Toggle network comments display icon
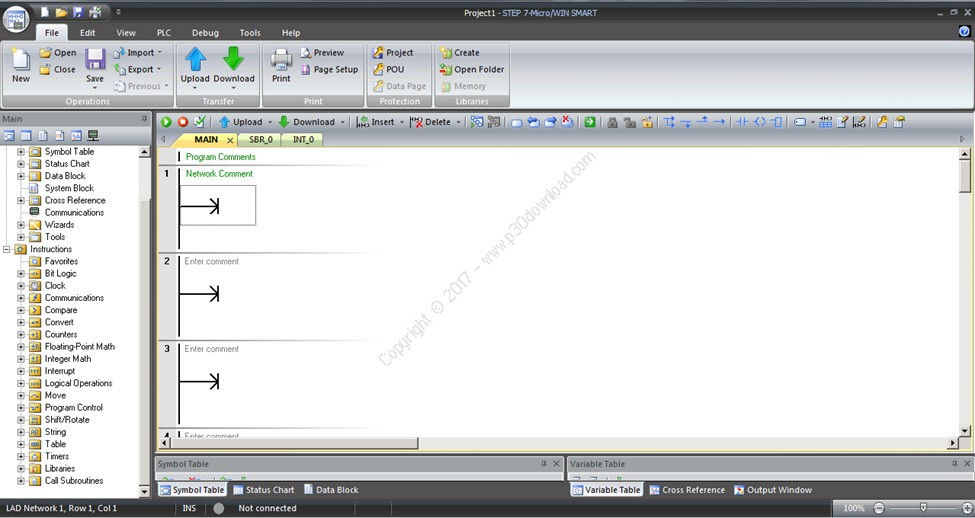Viewport: 975px width, 518px height. click(859, 122)
